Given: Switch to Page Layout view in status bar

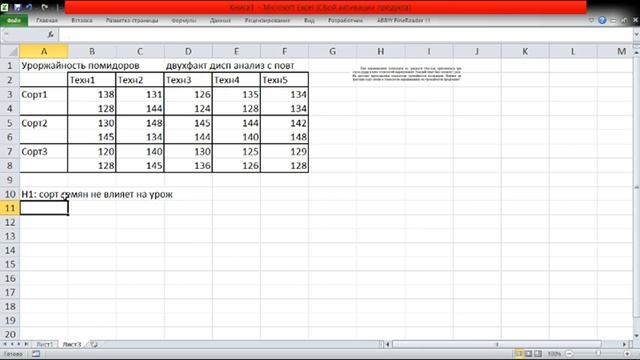Looking at the screenshot, I should coord(529,354).
